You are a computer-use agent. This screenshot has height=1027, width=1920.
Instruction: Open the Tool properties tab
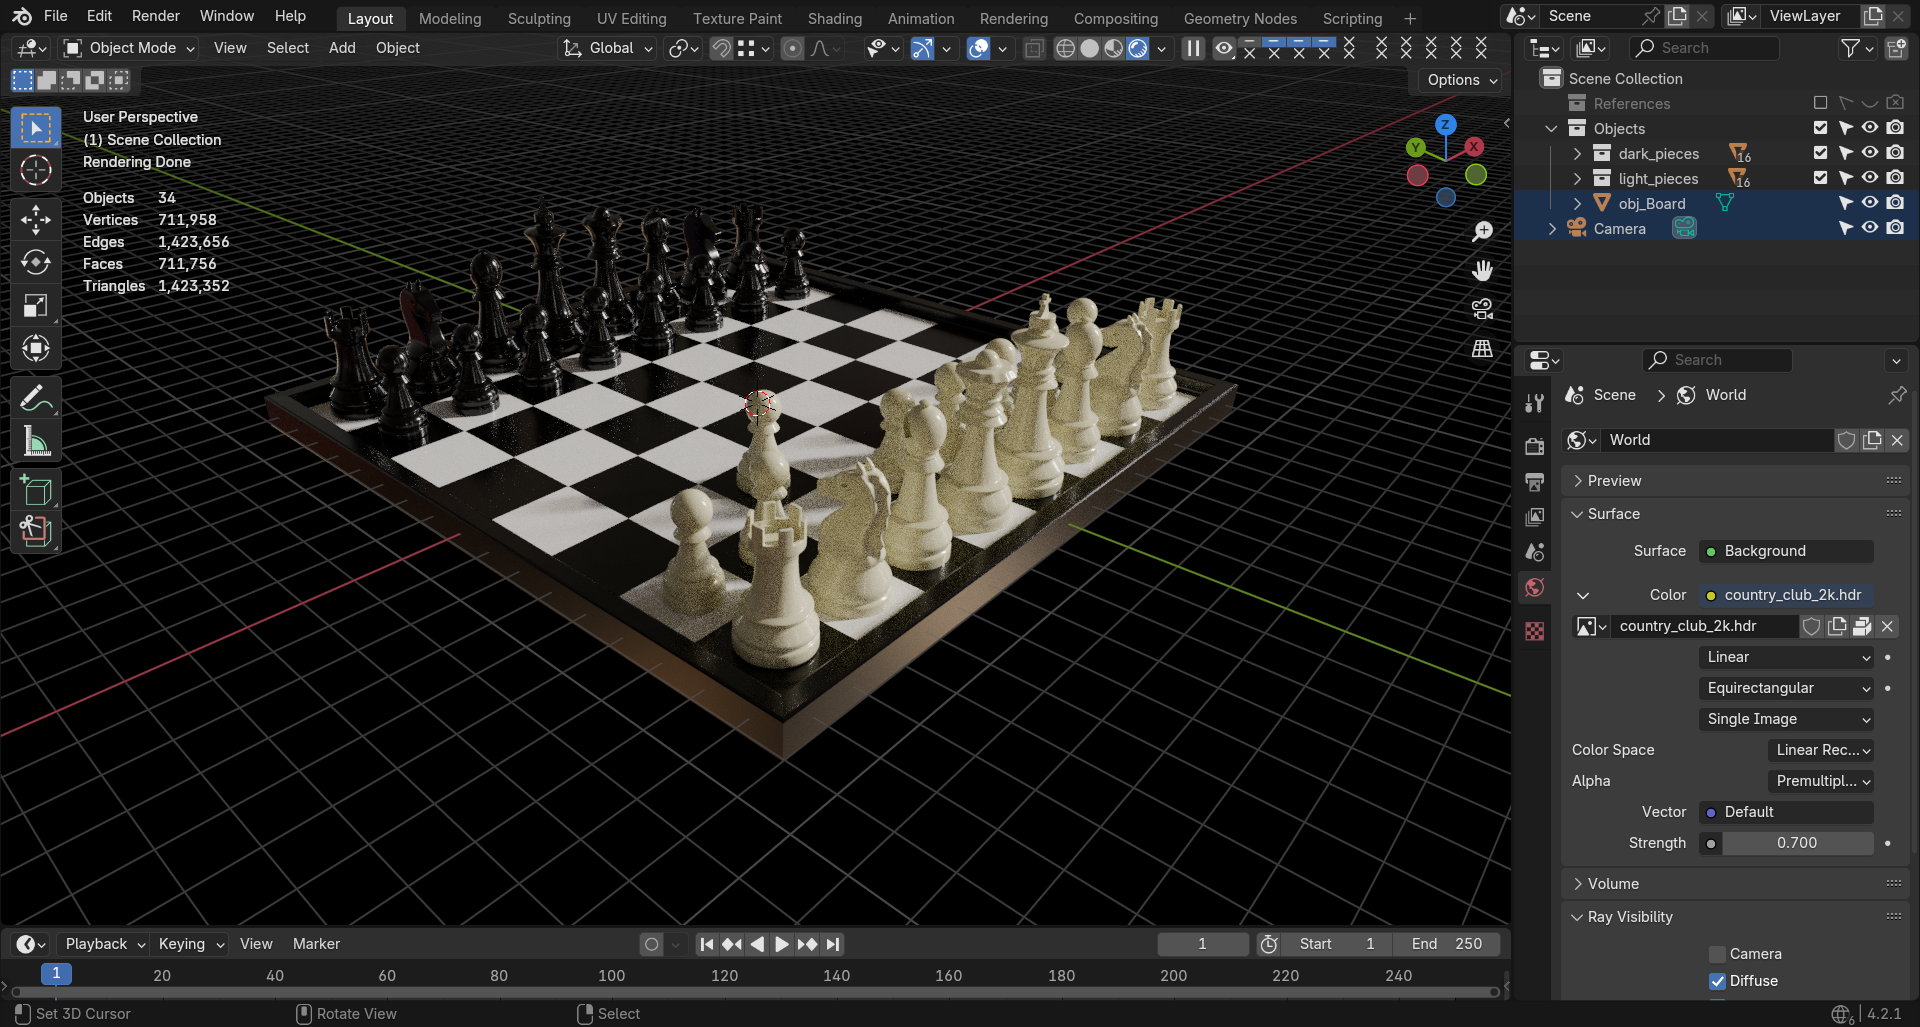[x=1535, y=403]
